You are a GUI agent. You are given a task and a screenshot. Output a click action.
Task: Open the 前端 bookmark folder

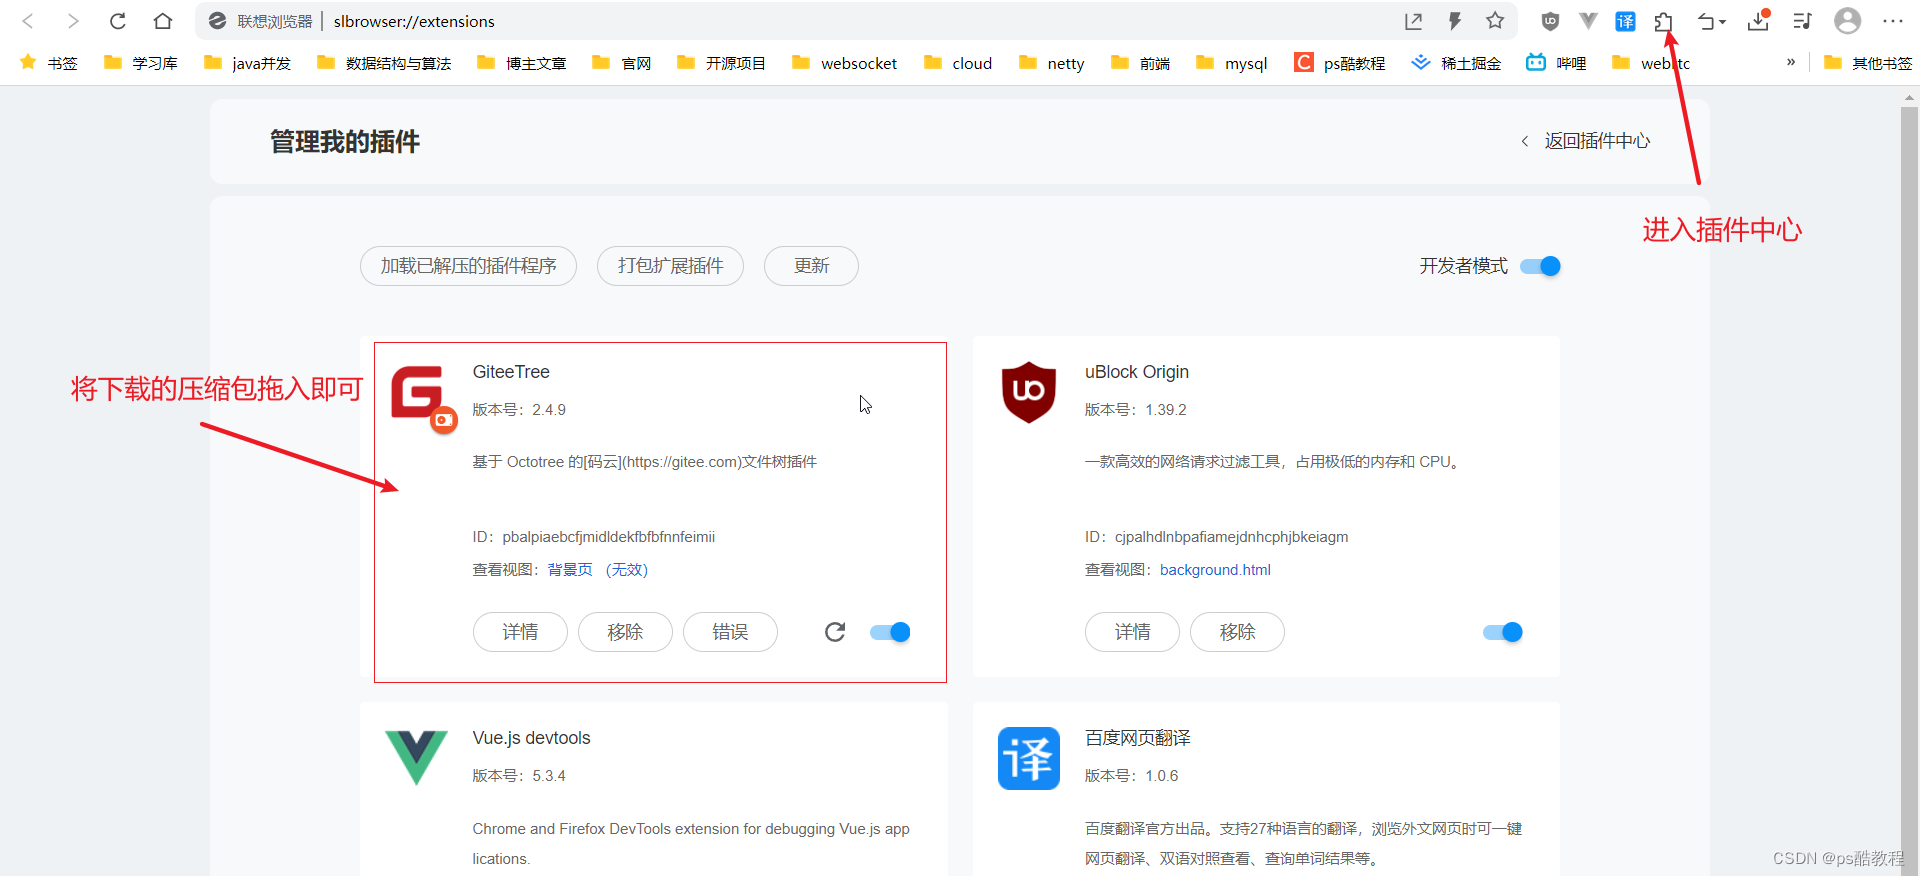click(1140, 63)
